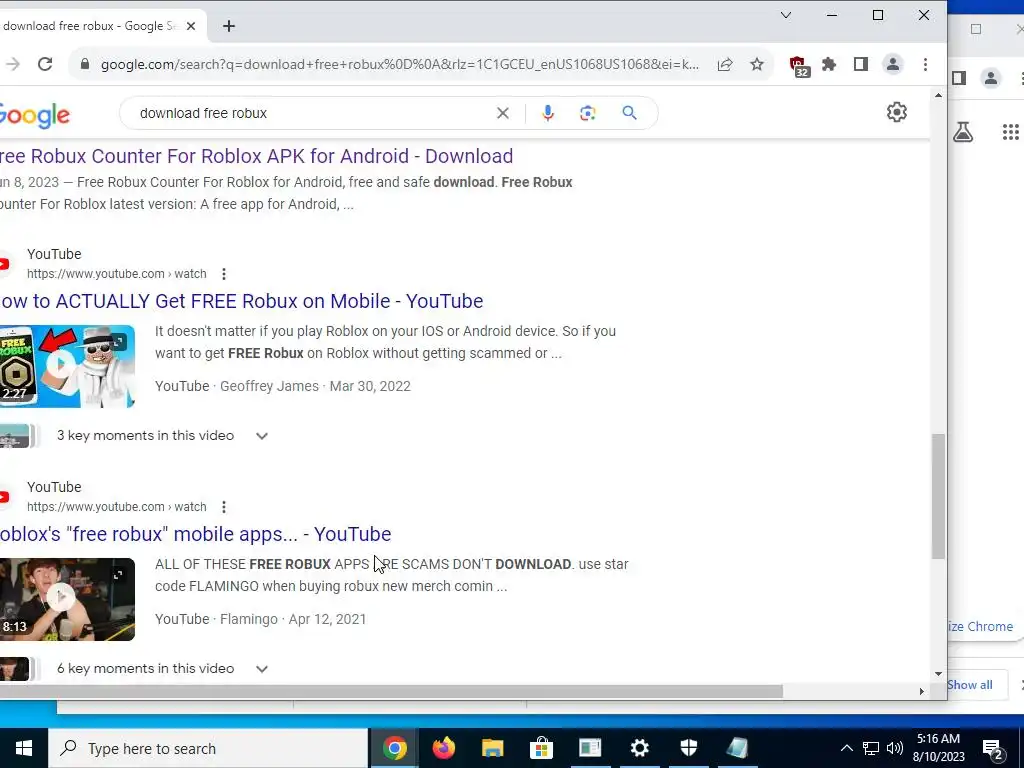Play the 2:27 Free Robux video thumbnail
Image resolution: width=1024 pixels, height=768 pixels.
[x=67, y=366]
